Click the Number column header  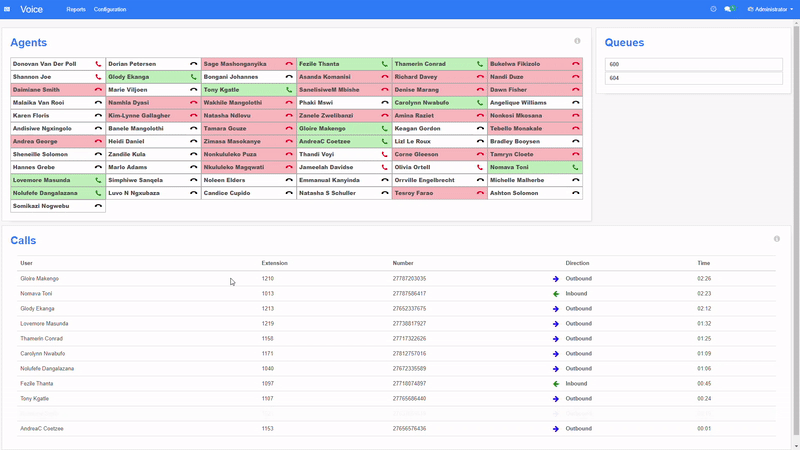pos(403,263)
